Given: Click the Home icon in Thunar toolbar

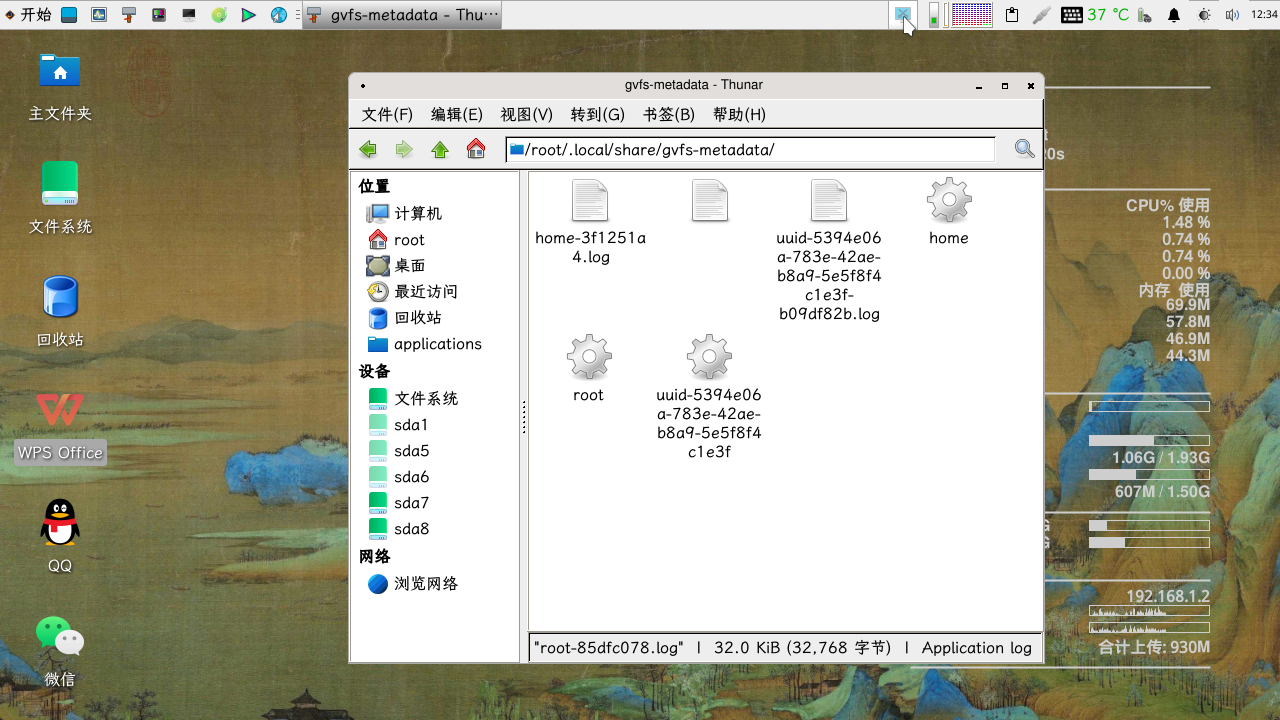Looking at the screenshot, I should pyautogui.click(x=474, y=148).
